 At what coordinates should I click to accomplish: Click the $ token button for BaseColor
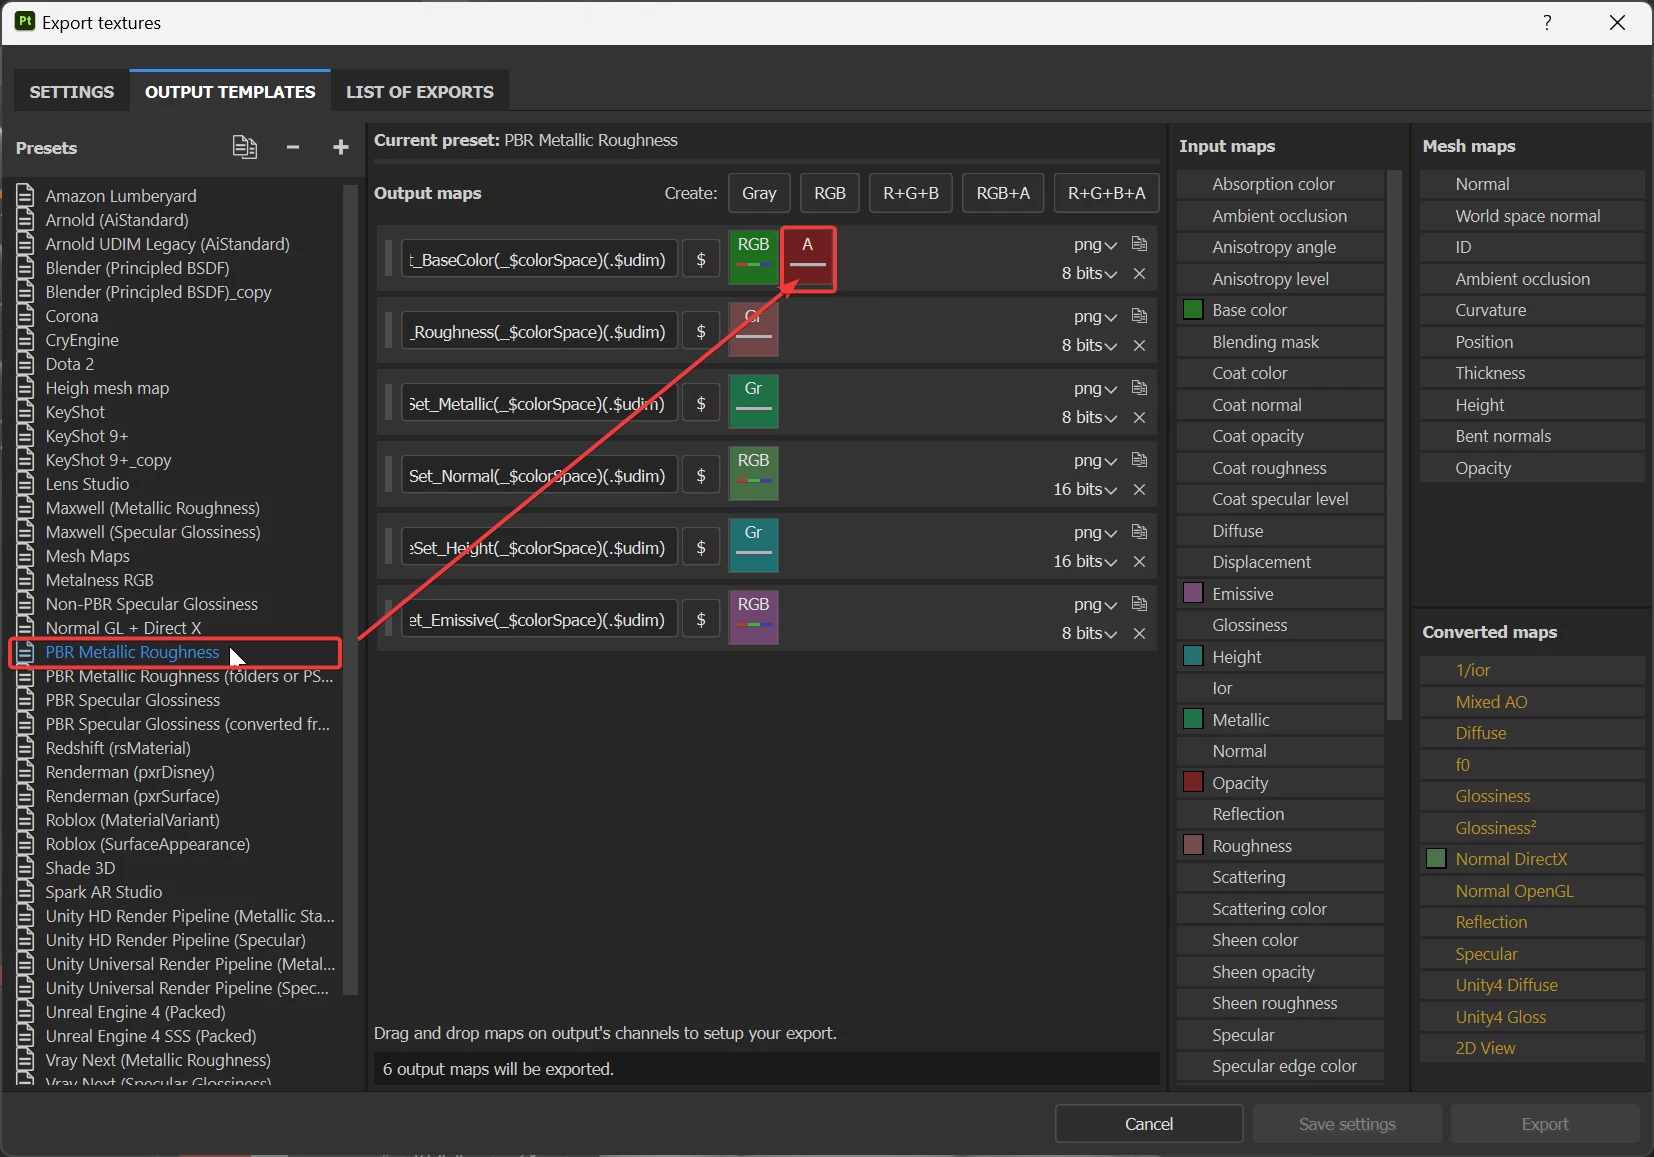pyautogui.click(x=701, y=259)
